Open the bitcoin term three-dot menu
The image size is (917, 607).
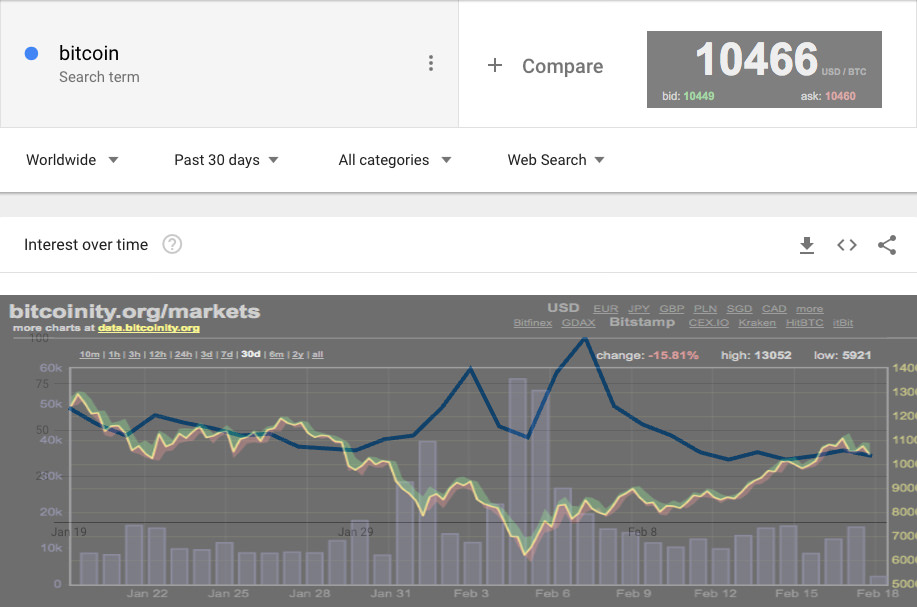coord(431,63)
